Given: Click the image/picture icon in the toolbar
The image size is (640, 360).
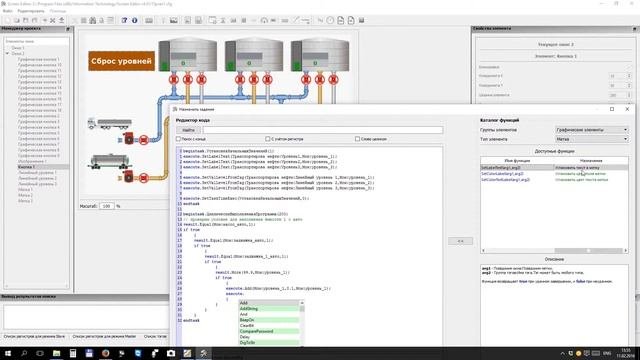Looking at the screenshot, I should coord(173,20).
